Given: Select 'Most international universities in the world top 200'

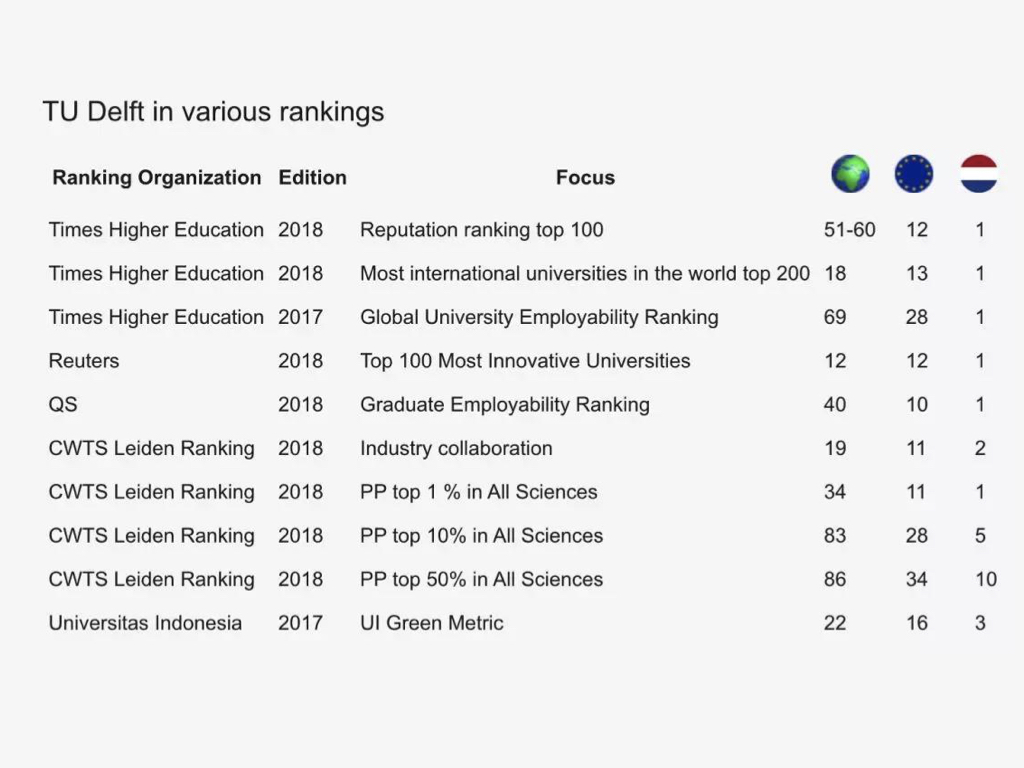Looking at the screenshot, I should [x=584, y=274].
